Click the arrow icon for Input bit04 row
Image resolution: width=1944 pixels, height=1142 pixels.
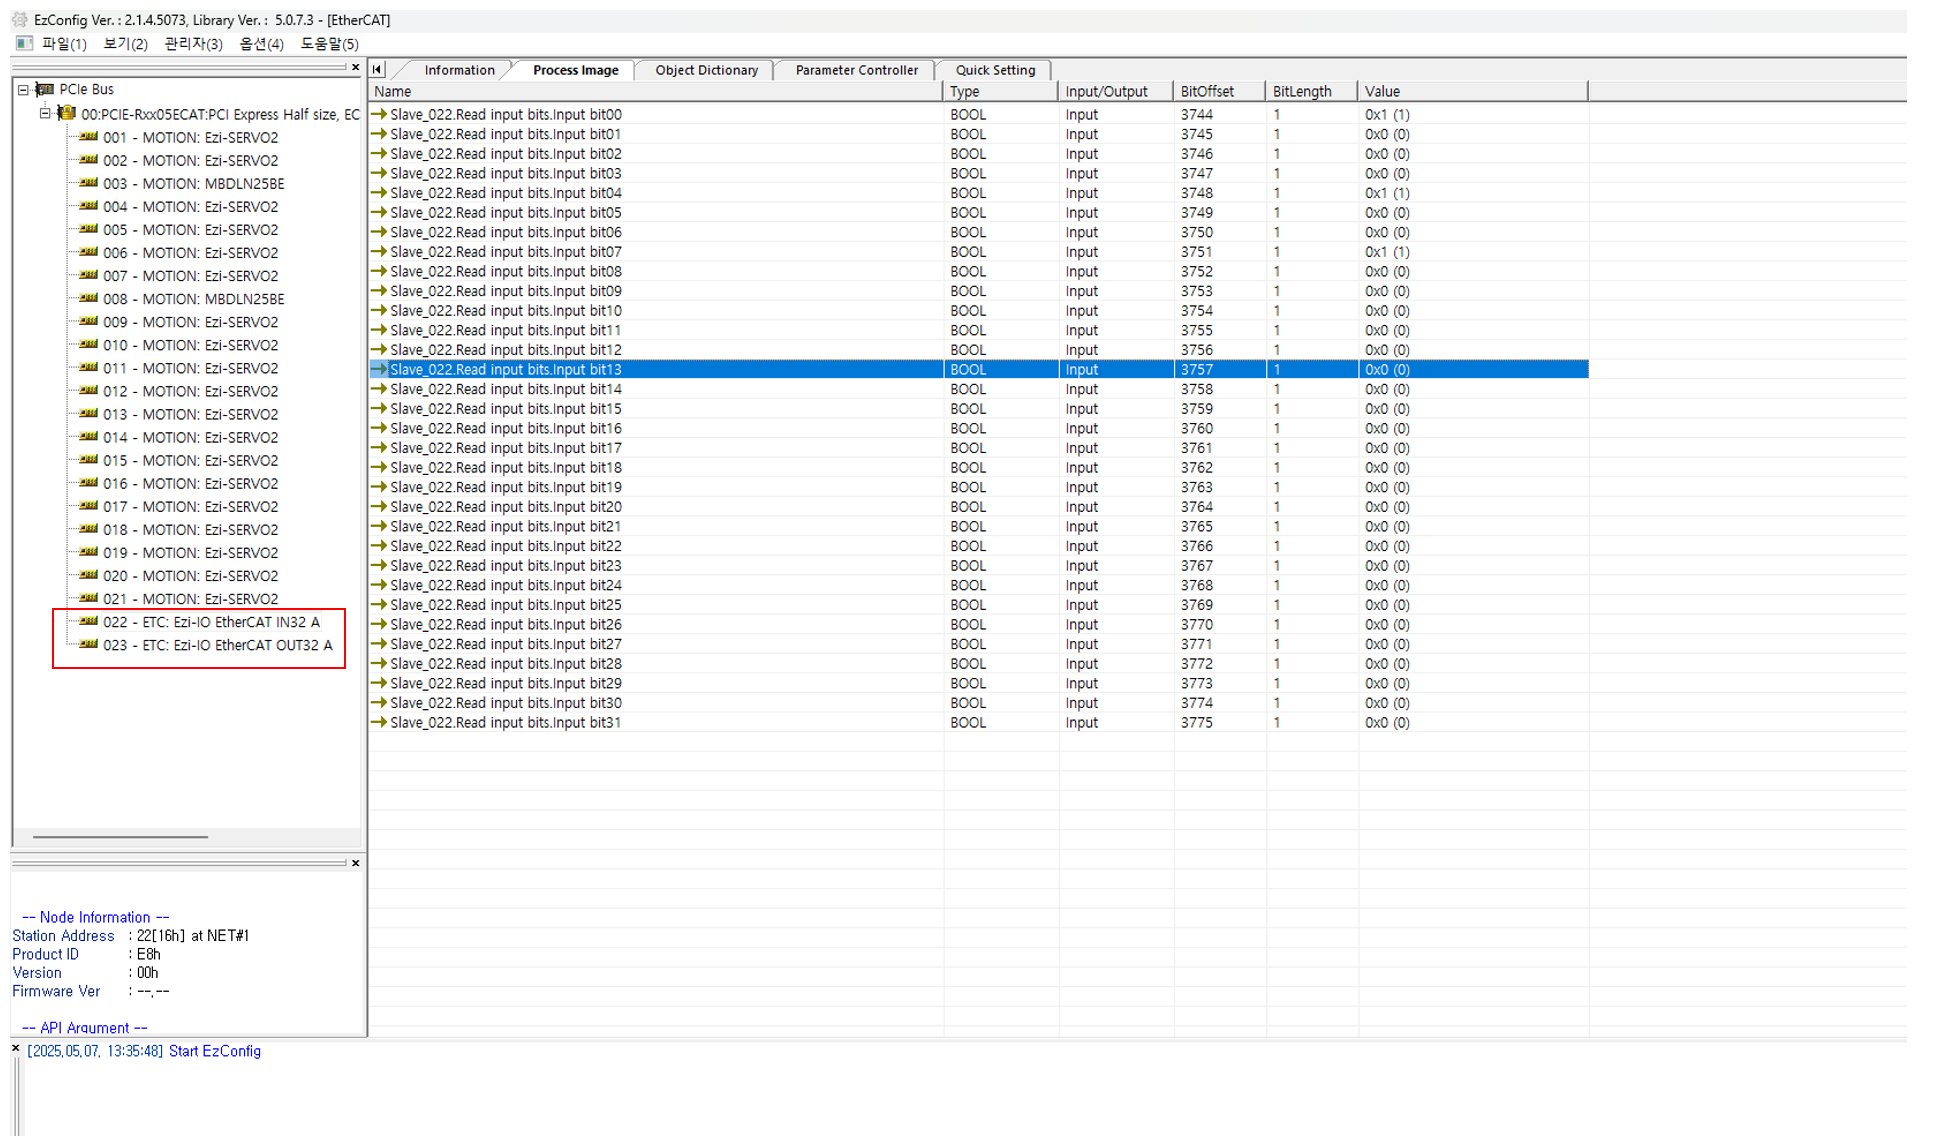tap(379, 193)
